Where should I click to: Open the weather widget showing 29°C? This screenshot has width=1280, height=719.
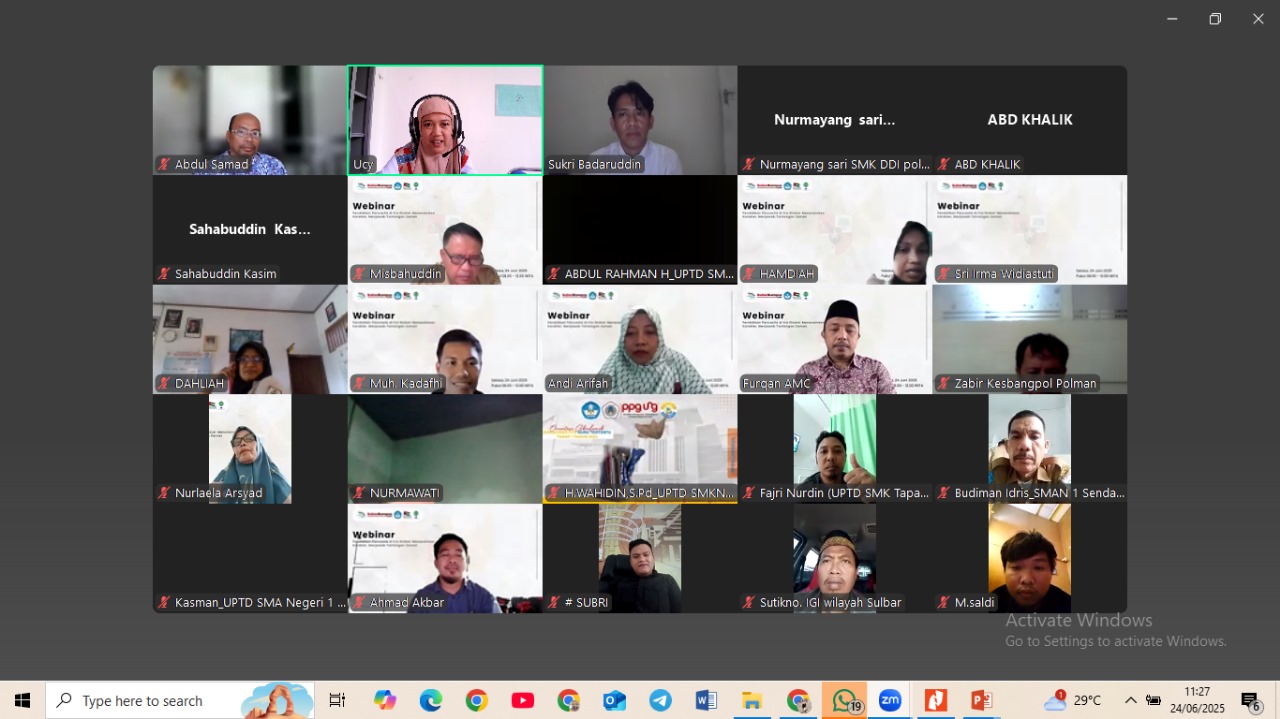coord(1072,701)
